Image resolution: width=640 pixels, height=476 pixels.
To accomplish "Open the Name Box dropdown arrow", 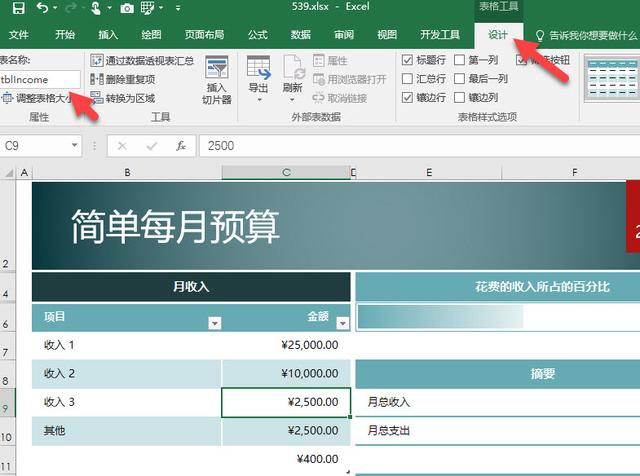I will 74,145.
